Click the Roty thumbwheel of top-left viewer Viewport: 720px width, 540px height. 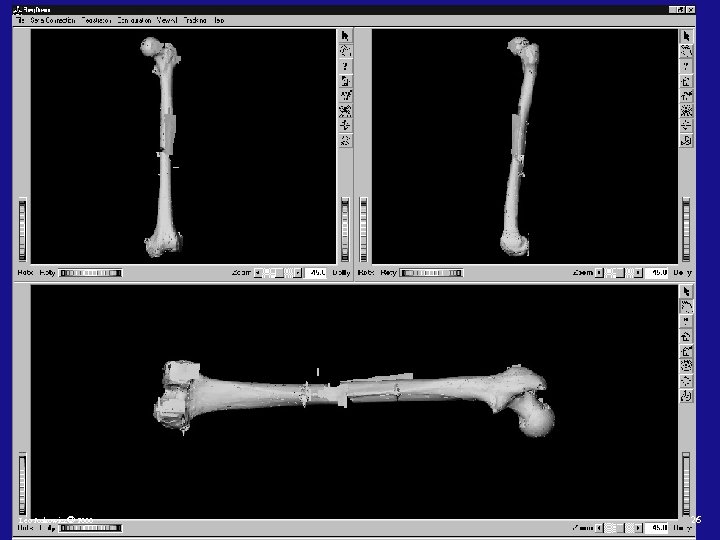91,273
